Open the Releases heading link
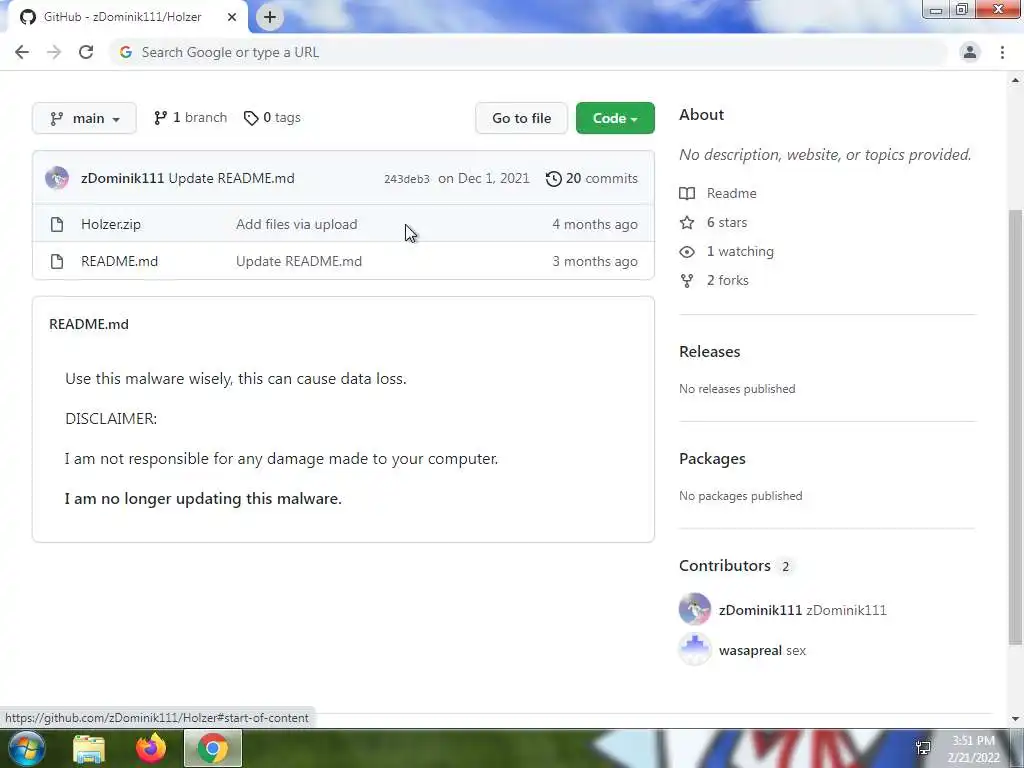This screenshot has height=768, width=1024. pyautogui.click(x=709, y=351)
